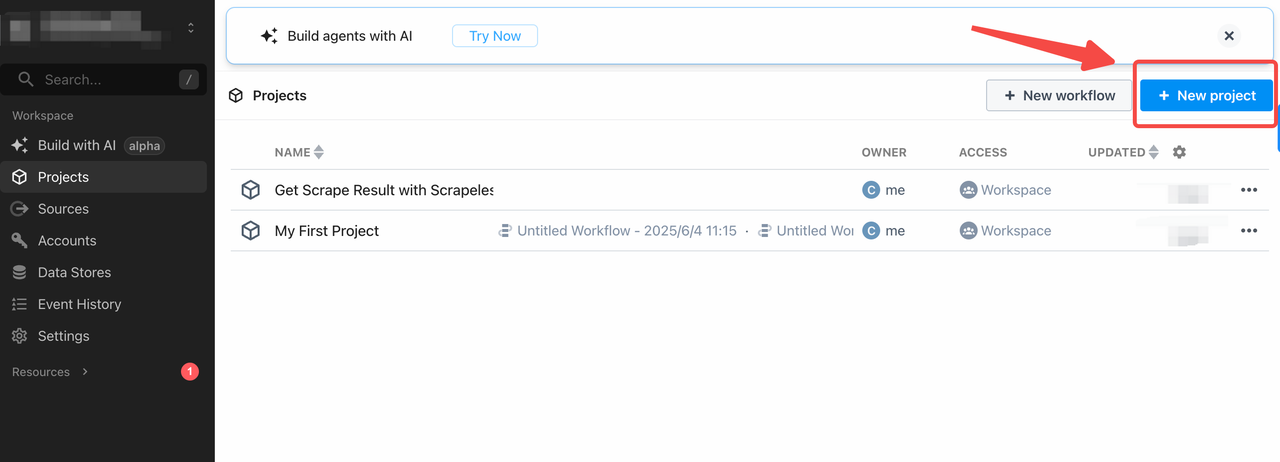Open Settings in the sidebar
Image resolution: width=1280 pixels, height=462 pixels.
[x=104, y=336]
